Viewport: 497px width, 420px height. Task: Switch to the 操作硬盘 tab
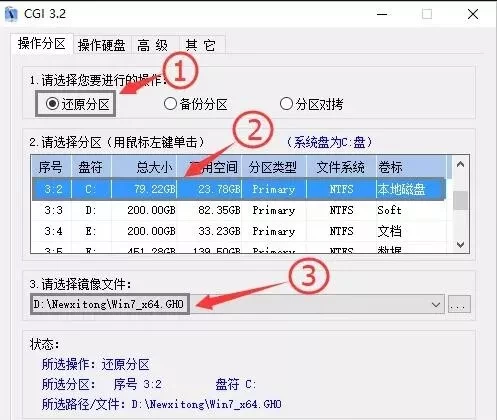tap(101, 45)
